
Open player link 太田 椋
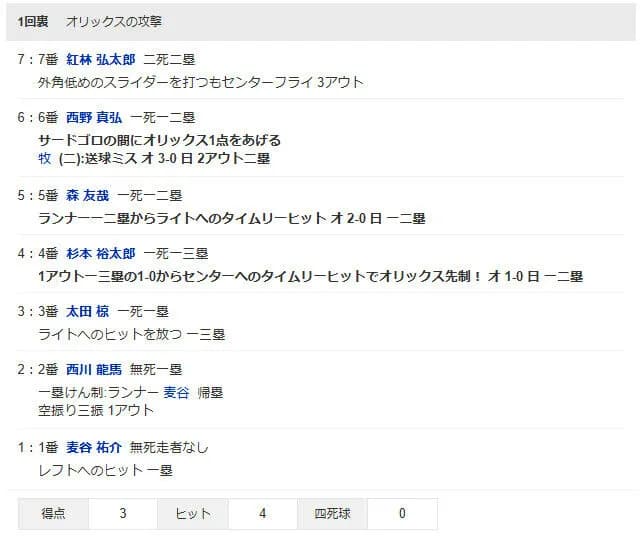87,311
